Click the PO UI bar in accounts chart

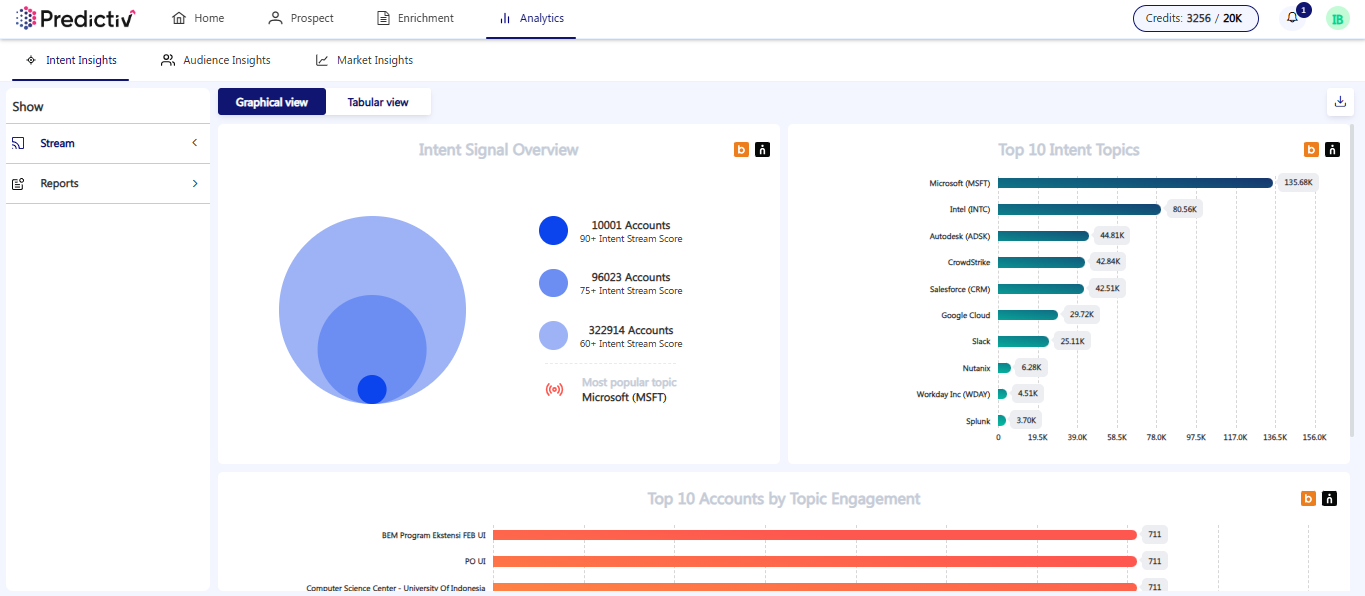click(x=815, y=561)
